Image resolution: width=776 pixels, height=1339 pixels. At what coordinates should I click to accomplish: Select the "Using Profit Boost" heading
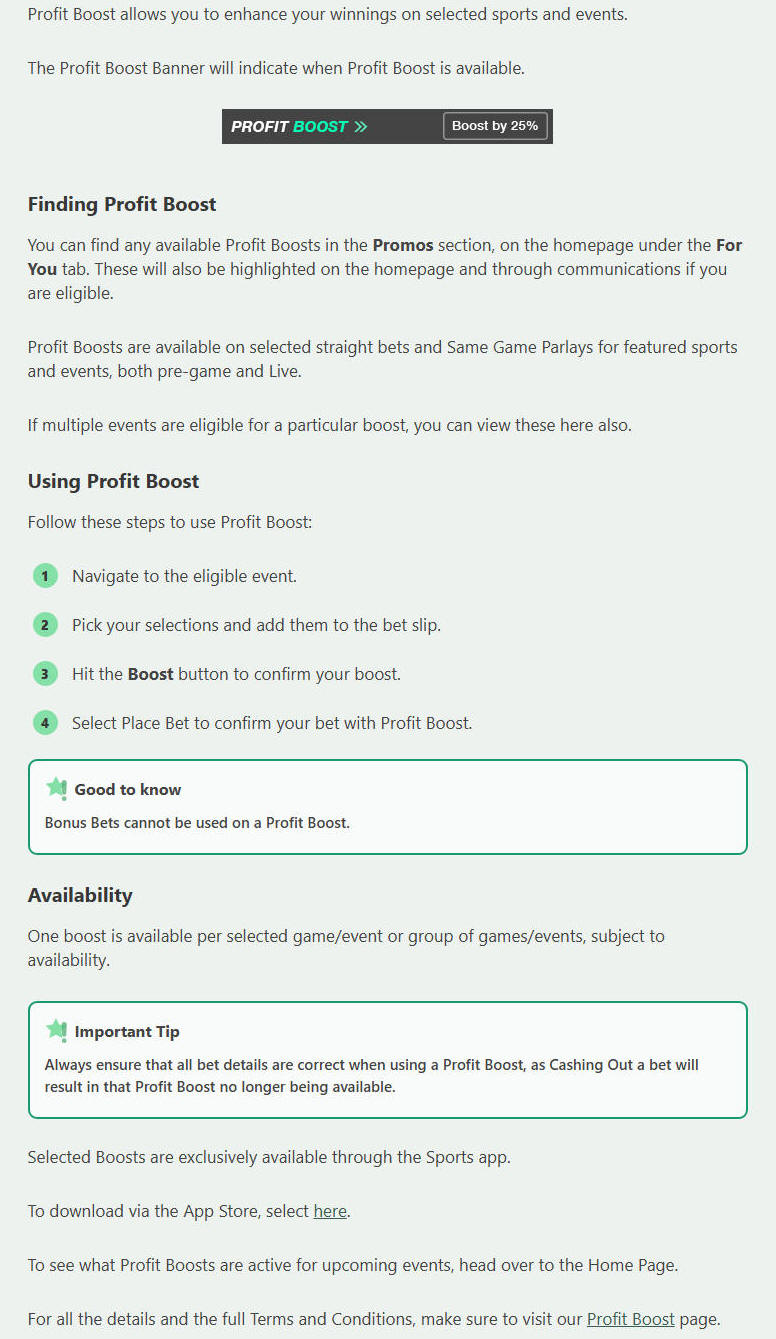[113, 481]
